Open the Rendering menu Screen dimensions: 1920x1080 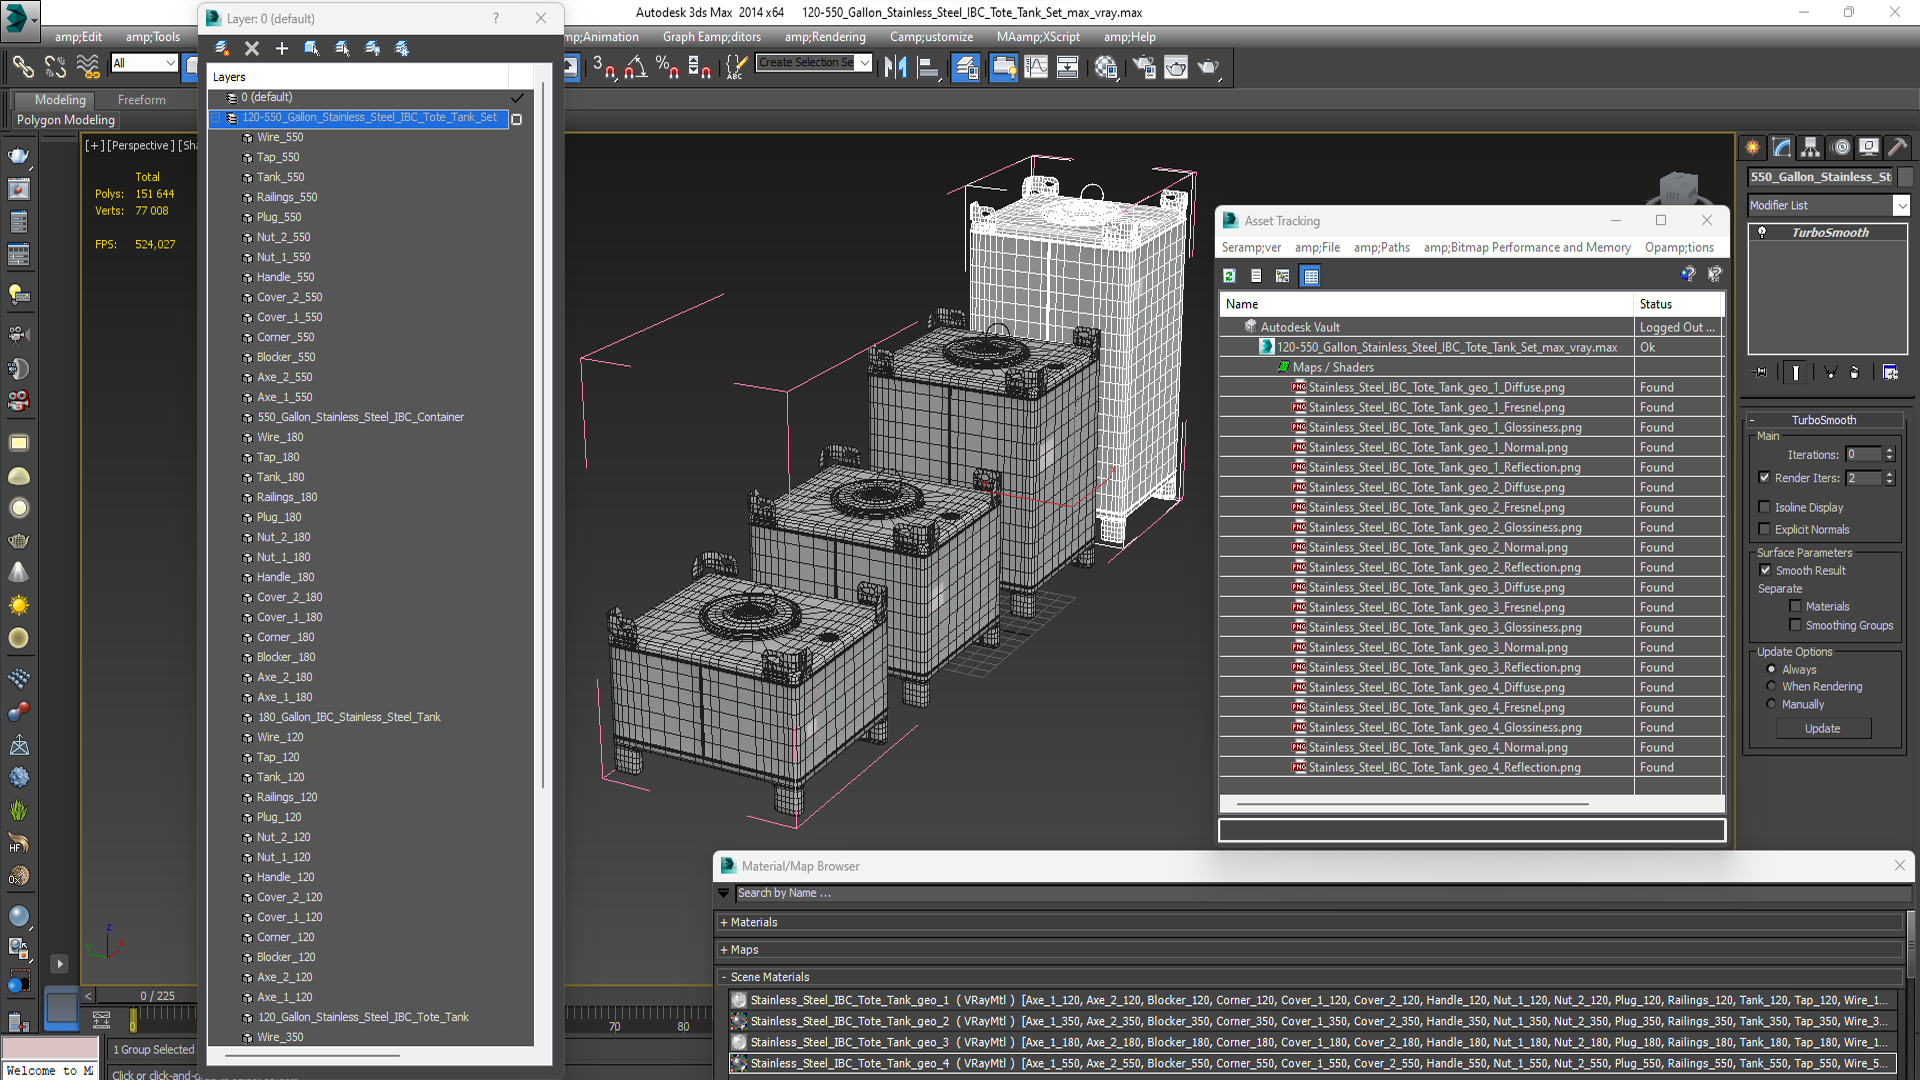tap(825, 37)
